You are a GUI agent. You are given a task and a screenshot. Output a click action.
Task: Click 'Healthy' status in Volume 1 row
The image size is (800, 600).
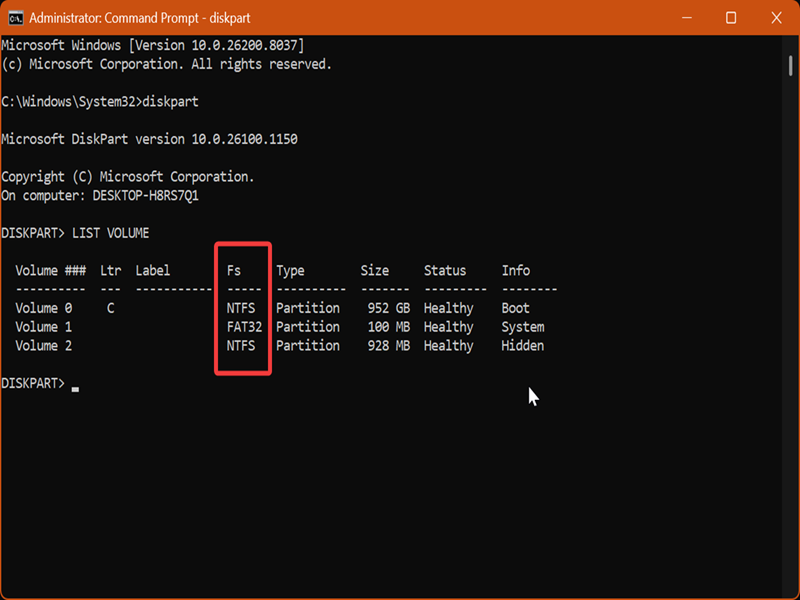[x=448, y=328]
